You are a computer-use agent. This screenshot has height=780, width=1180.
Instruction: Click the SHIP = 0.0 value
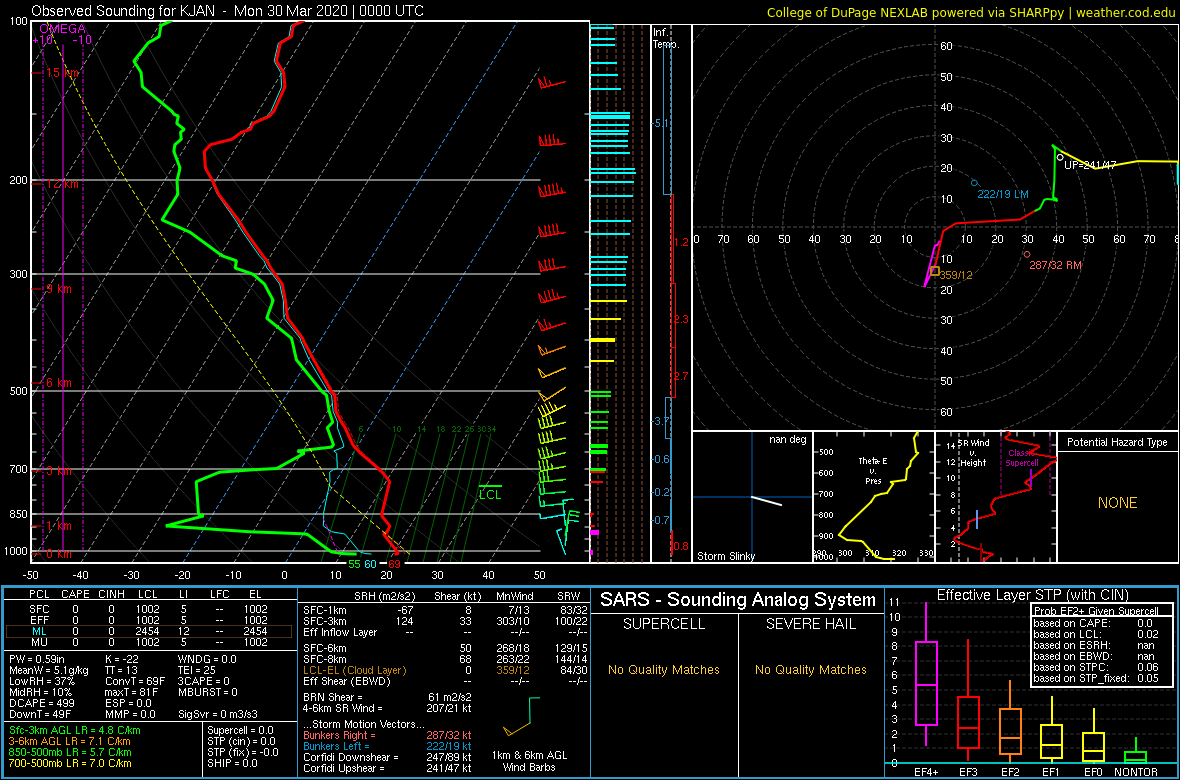point(233,763)
